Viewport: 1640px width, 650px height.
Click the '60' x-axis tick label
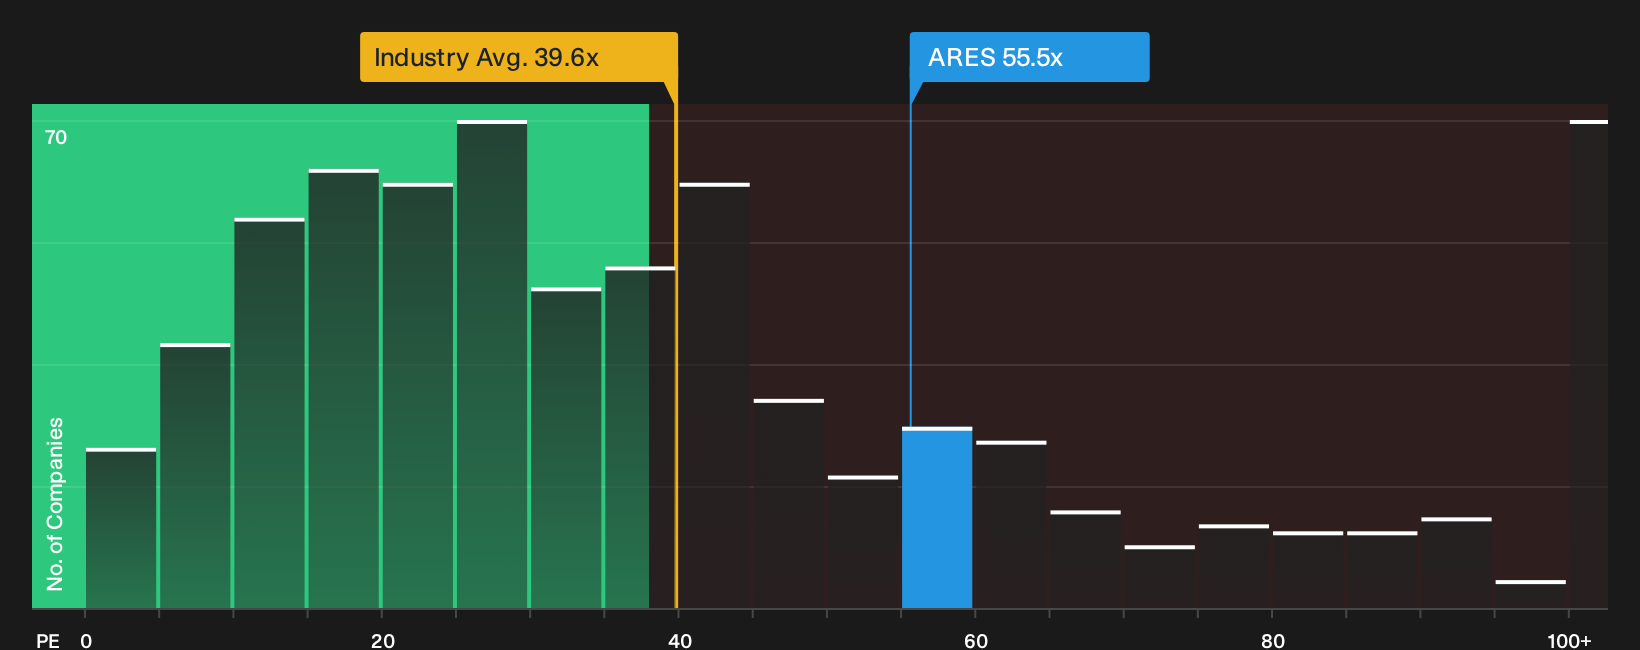point(976,640)
